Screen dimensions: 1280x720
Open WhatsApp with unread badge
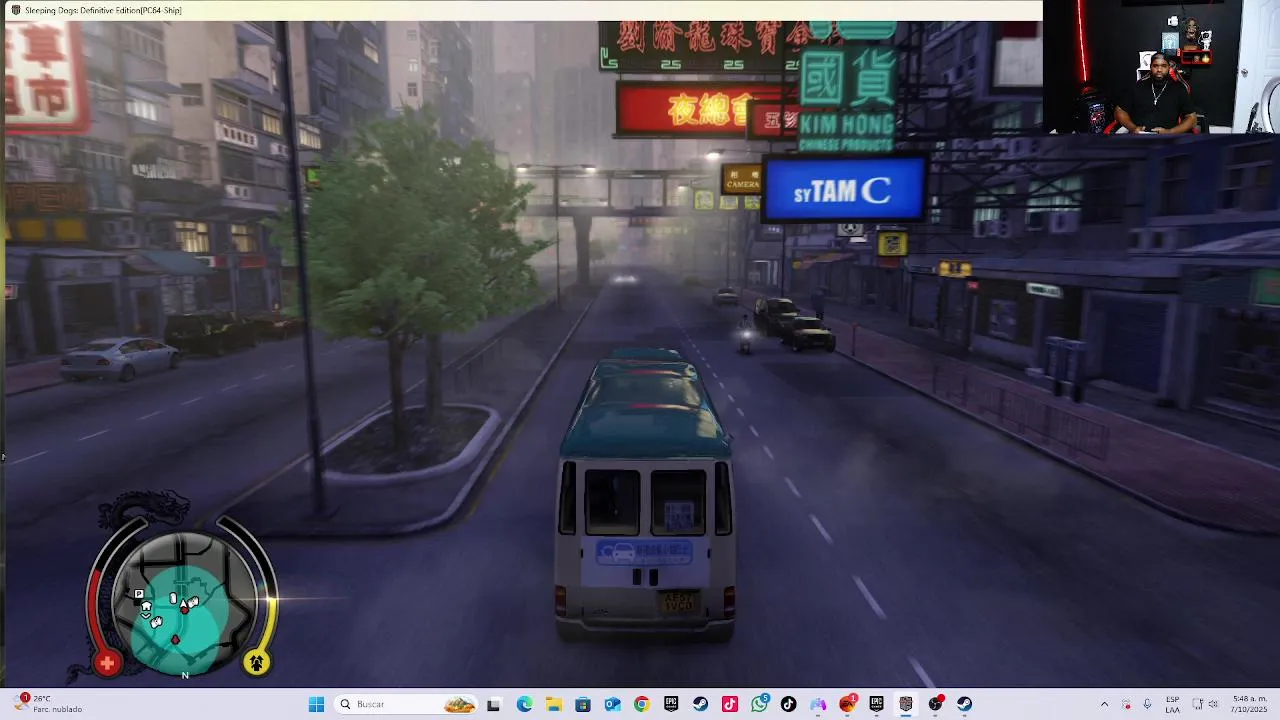759,704
